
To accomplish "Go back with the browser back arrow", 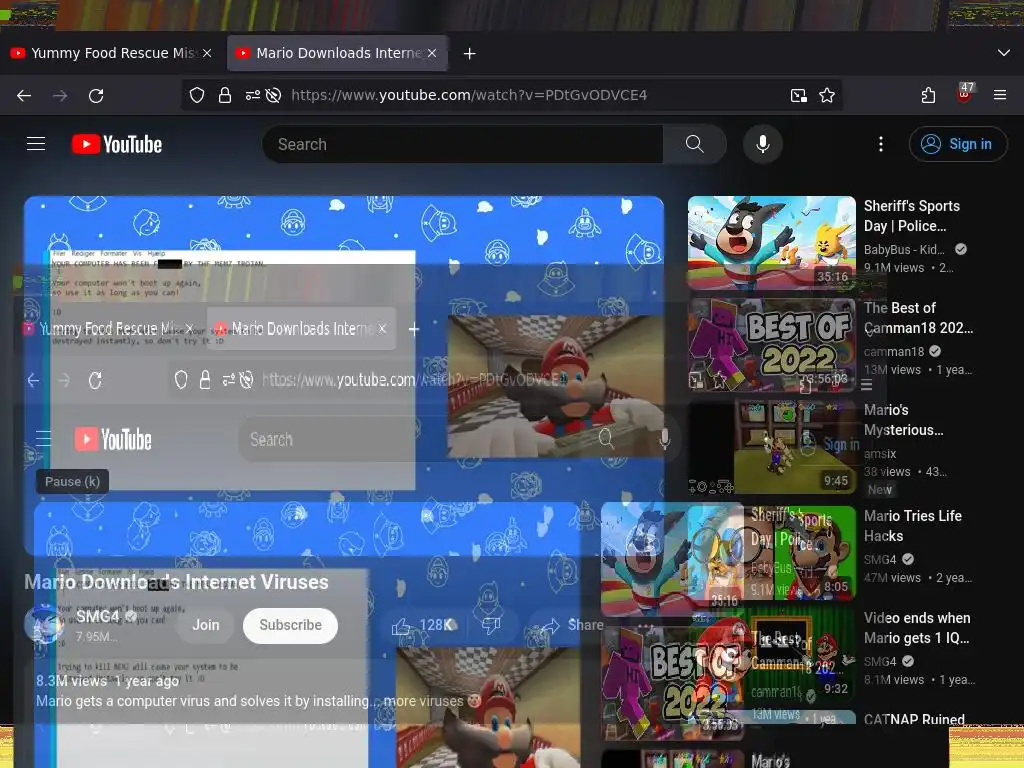I will coord(24,95).
